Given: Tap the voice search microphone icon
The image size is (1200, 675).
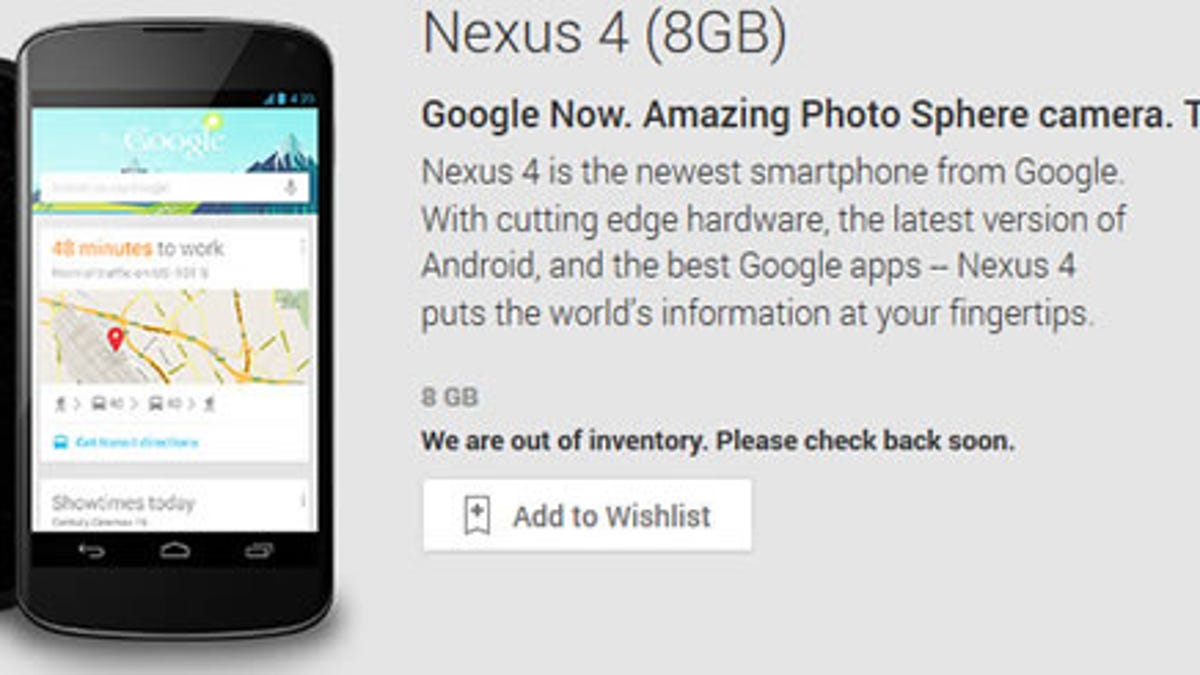Looking at the screenshot, I should click(290, 186).
